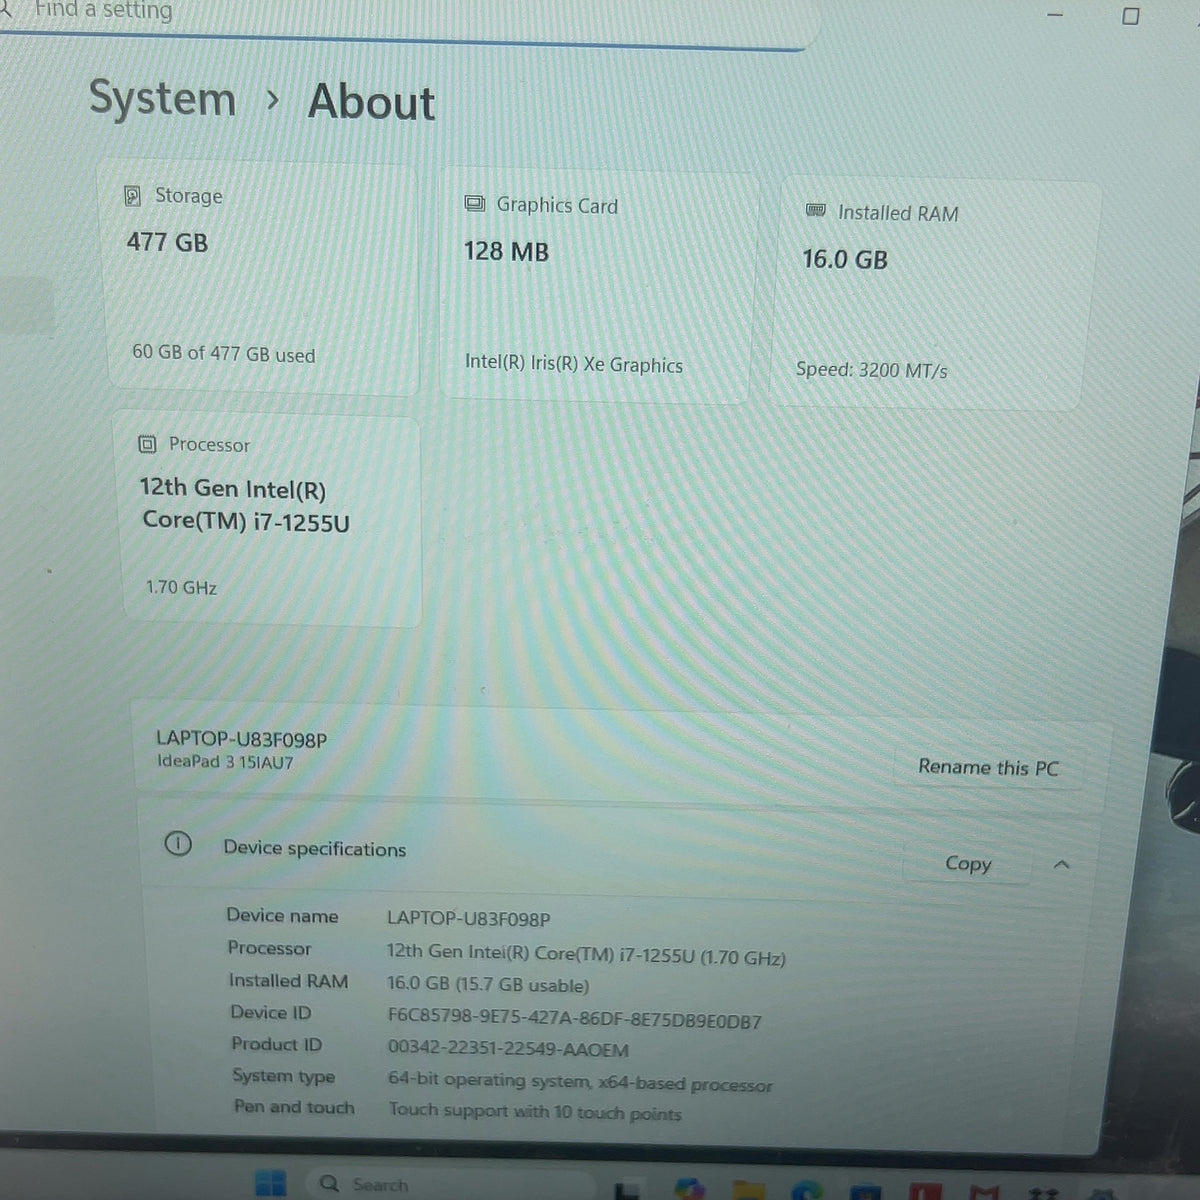Click the taskbar Search box

[x=450, y=1185]
